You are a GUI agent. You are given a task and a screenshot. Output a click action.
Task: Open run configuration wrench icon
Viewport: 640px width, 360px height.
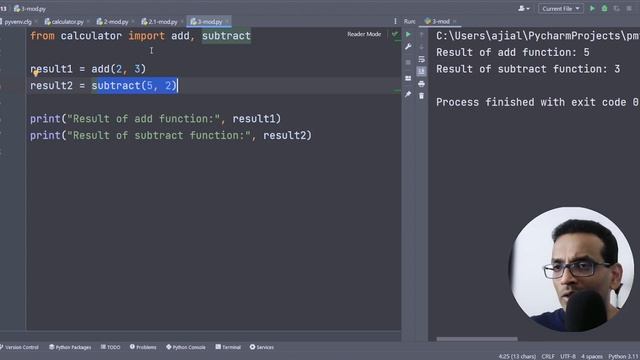408,47
